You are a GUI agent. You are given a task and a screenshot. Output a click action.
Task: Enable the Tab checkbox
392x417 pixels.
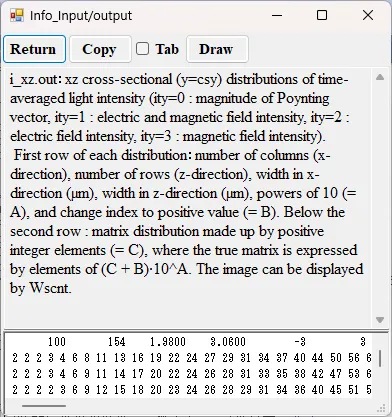[x=142, y=49]
